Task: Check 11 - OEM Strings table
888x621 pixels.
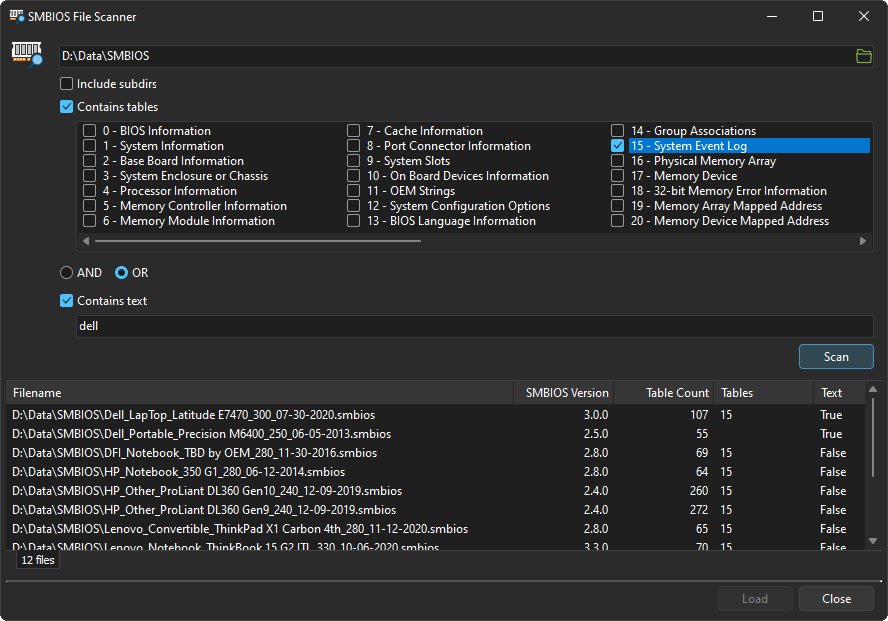Action: coord(353,191)
